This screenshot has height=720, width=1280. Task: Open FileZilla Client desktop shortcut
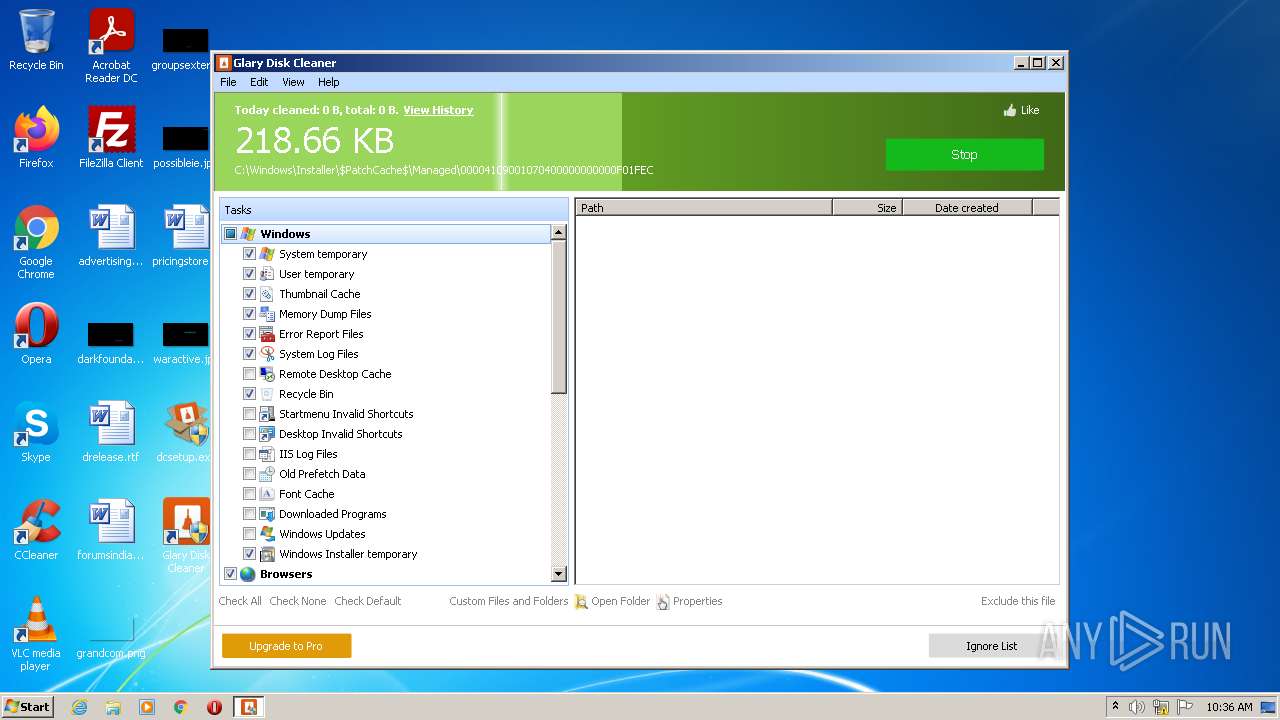point(111,137)
